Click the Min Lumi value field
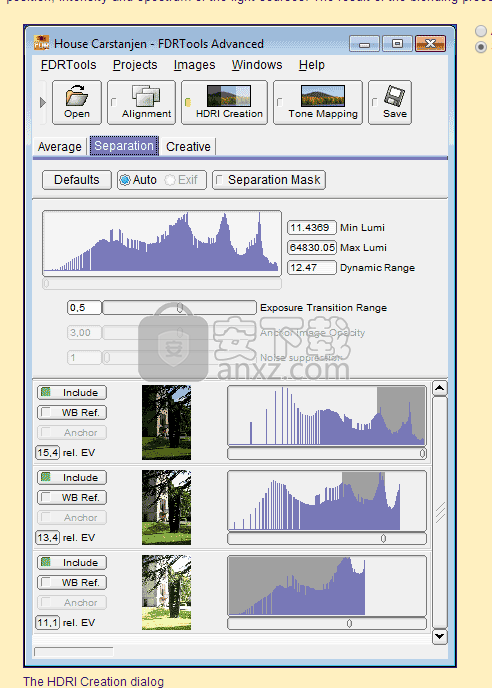 point(312,228)
